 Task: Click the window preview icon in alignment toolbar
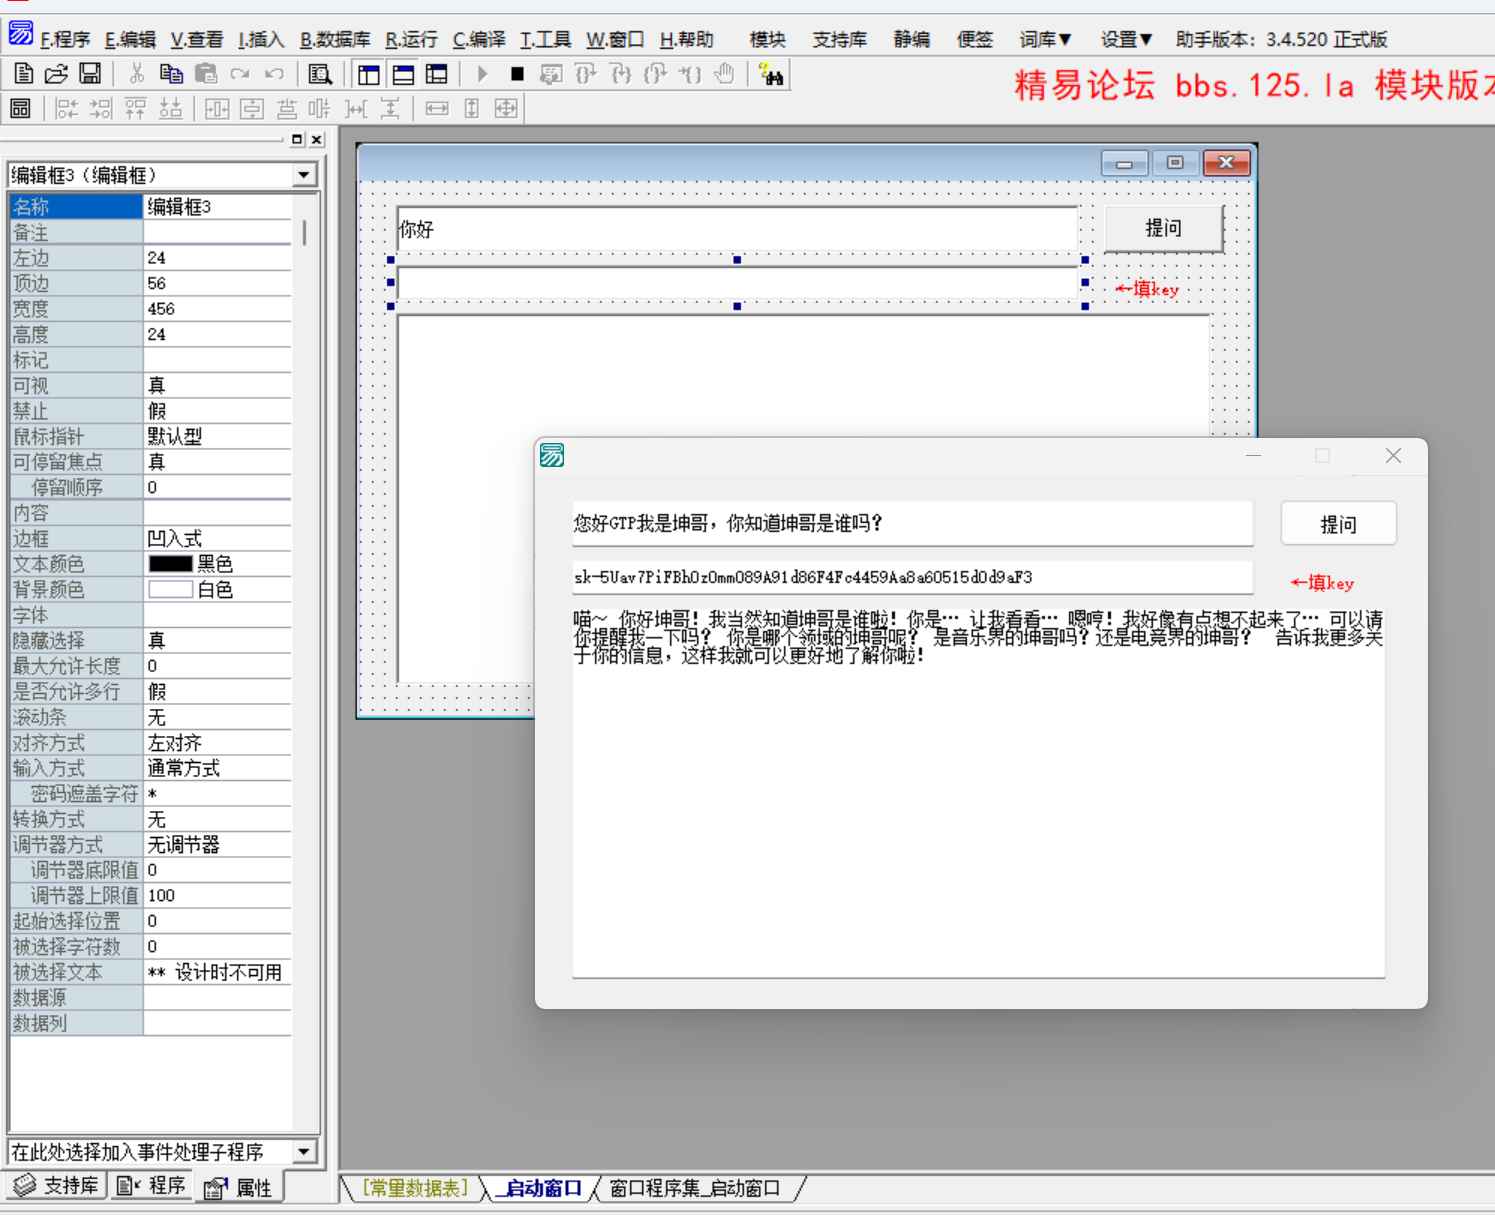click(x=21, y=108)
